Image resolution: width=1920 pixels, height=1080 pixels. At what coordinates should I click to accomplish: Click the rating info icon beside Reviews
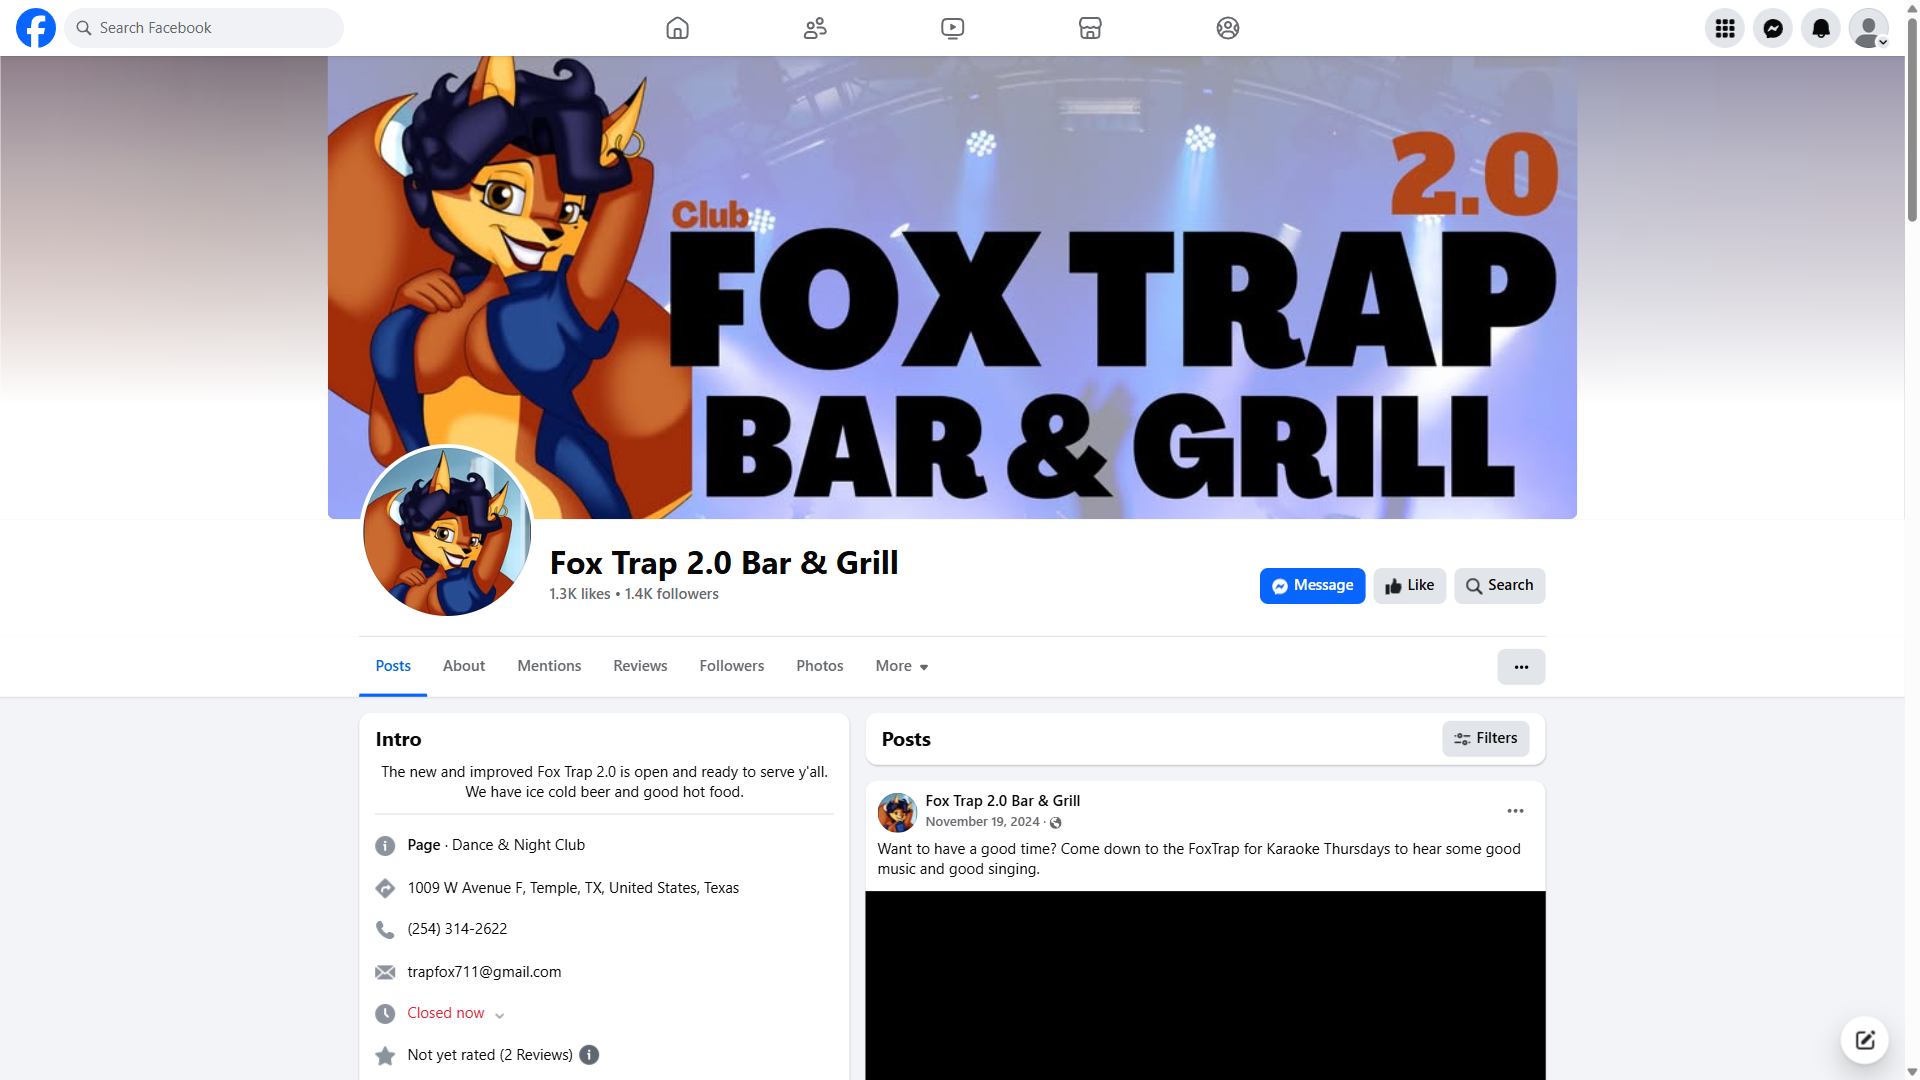589,1055
